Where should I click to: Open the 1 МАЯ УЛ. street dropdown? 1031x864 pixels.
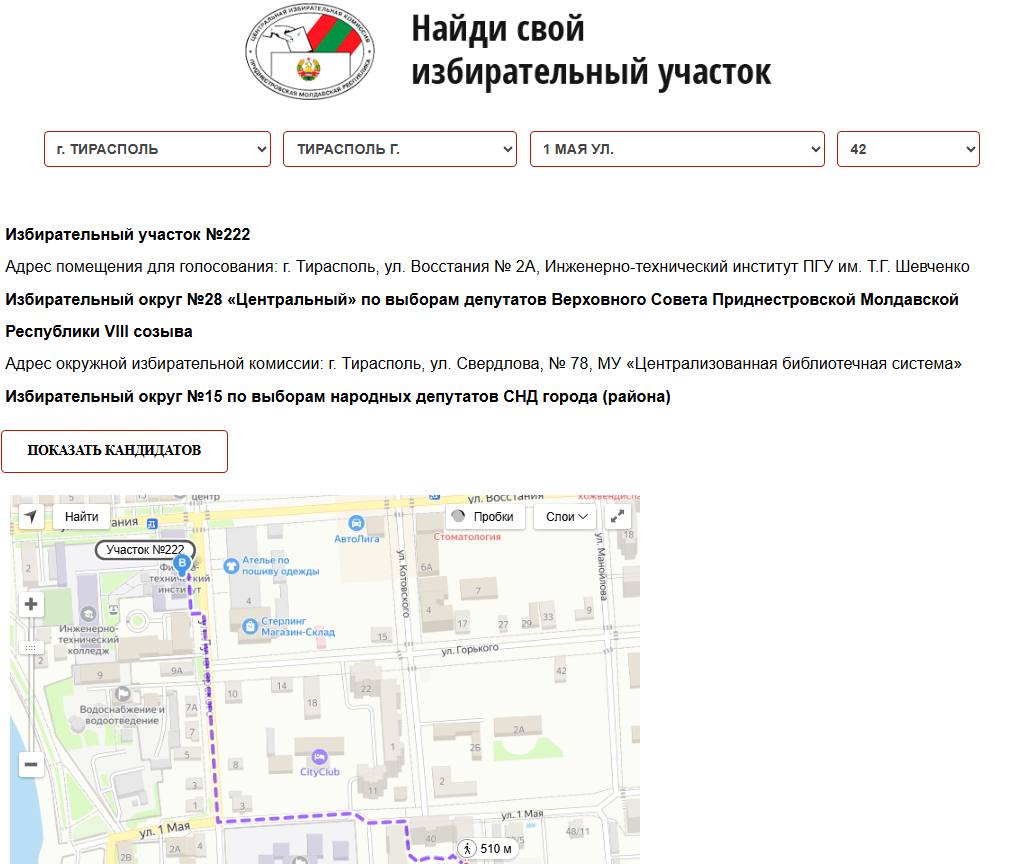tap(677, 149)
